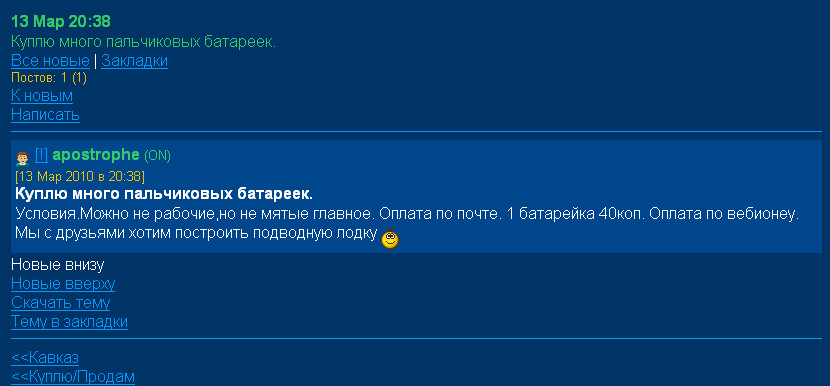Open the "Все новые" link

[x=50, y=60]
